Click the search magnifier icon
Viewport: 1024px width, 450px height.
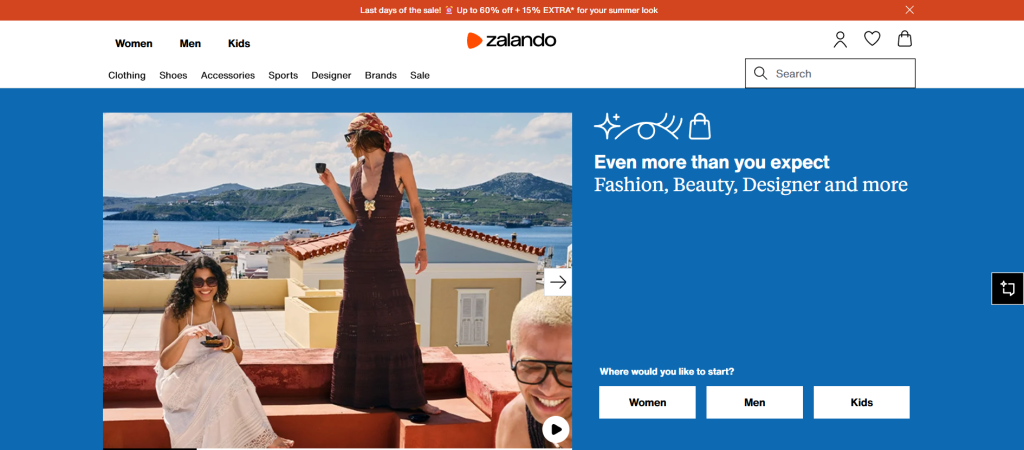tap(760, 73)
